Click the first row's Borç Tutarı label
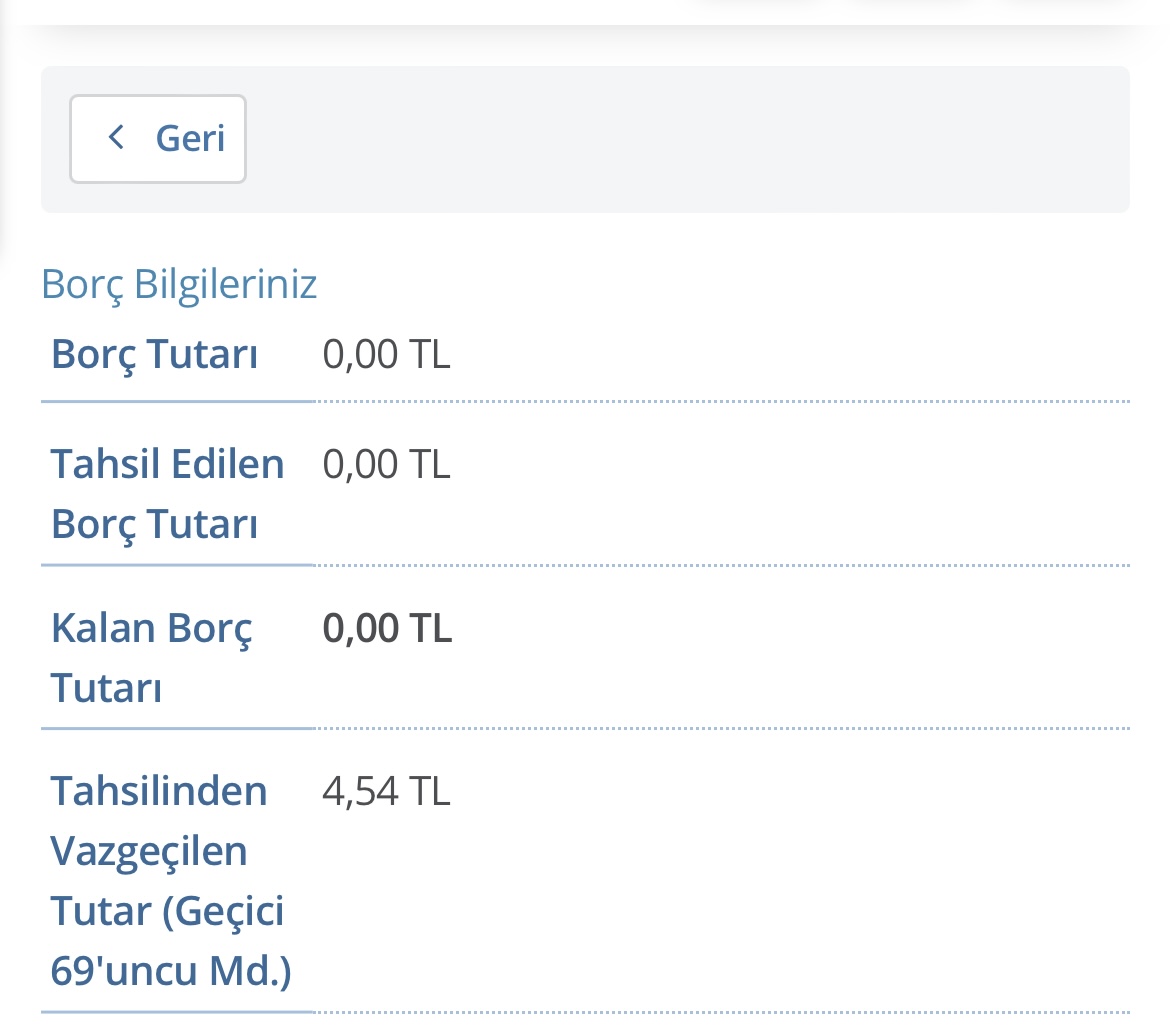 click(x=154, y=354)
